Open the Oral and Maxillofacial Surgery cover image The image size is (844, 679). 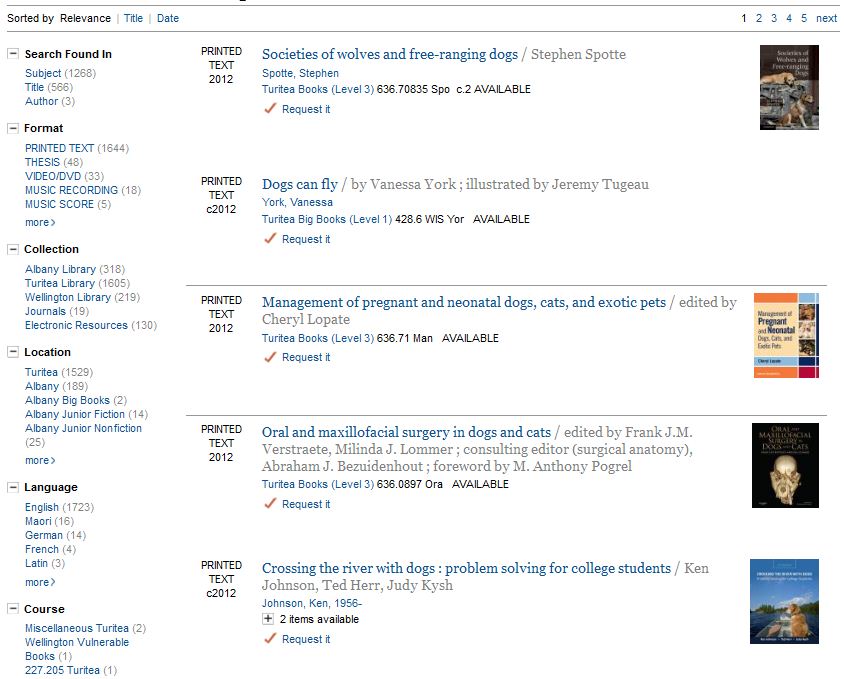pyautogui.click(x=785, y=465)
